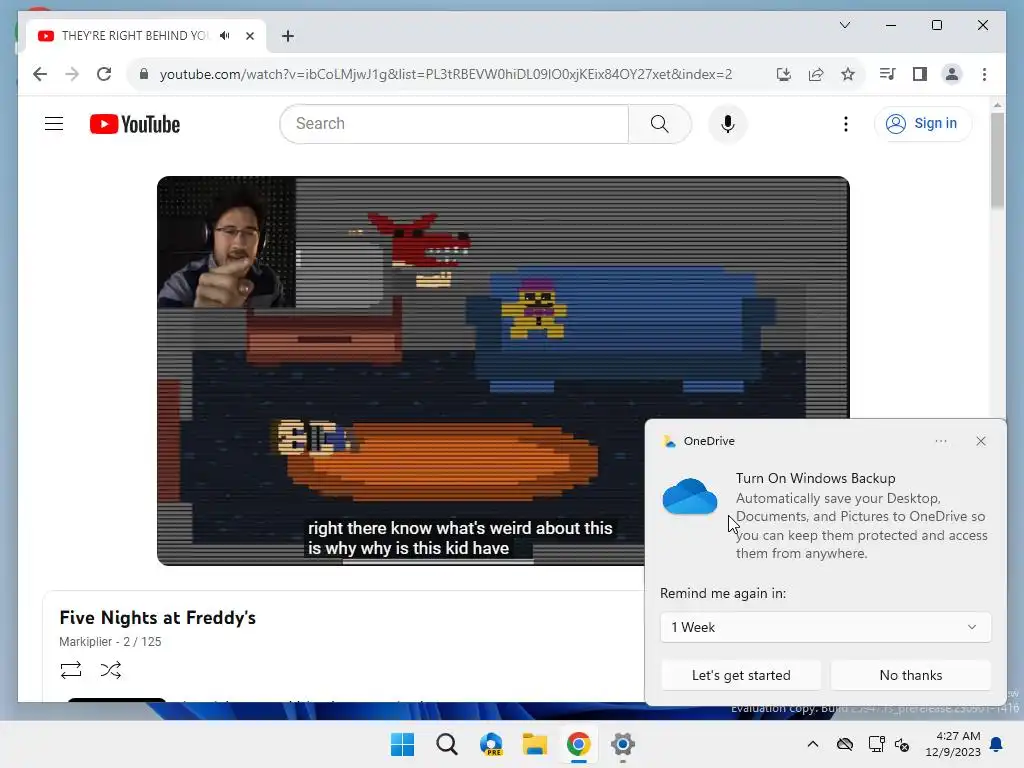Focus the YouTube Search field

455,123
